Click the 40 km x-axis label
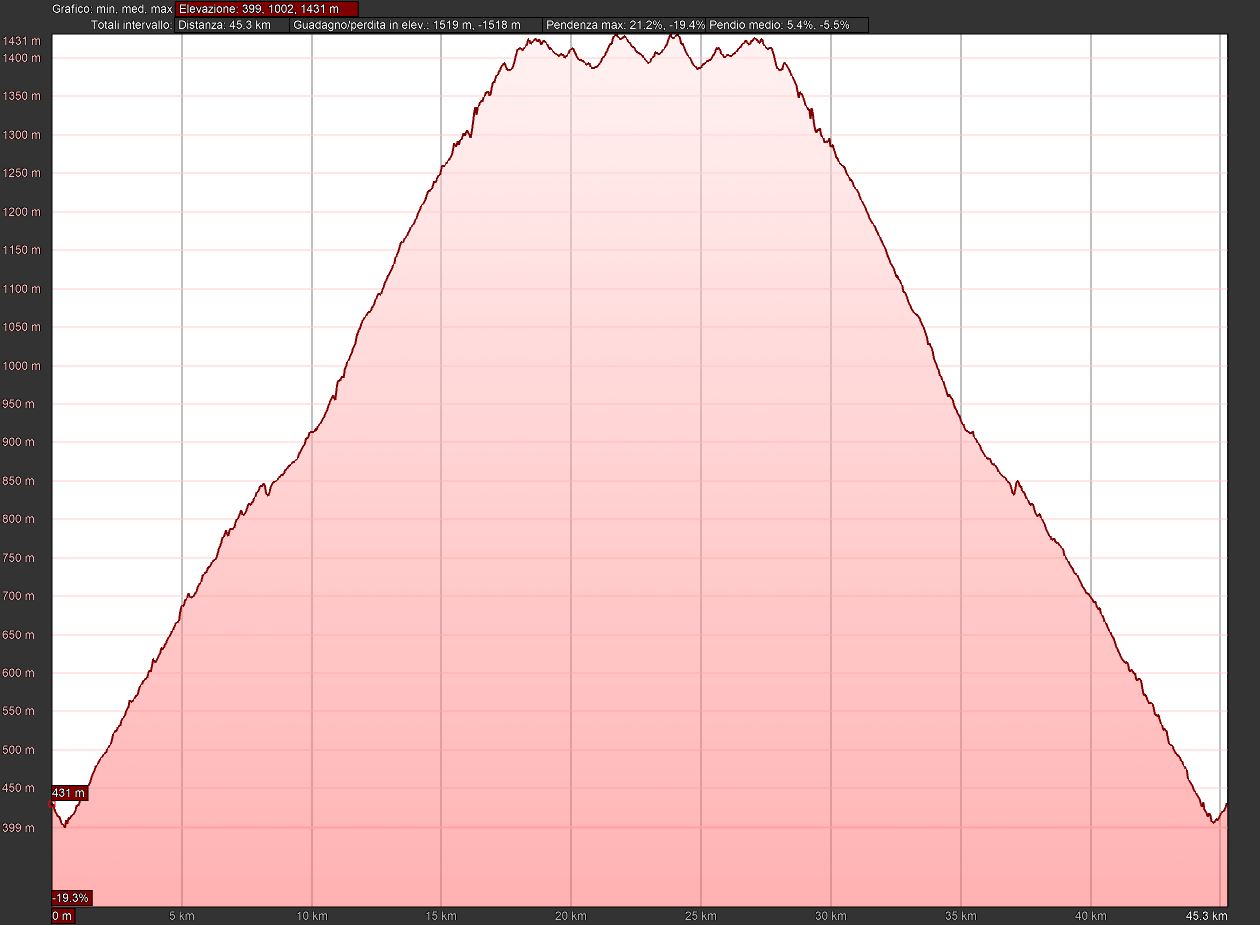The height and width of the screenshot is (925, 1260). (x=1090, y=916)
